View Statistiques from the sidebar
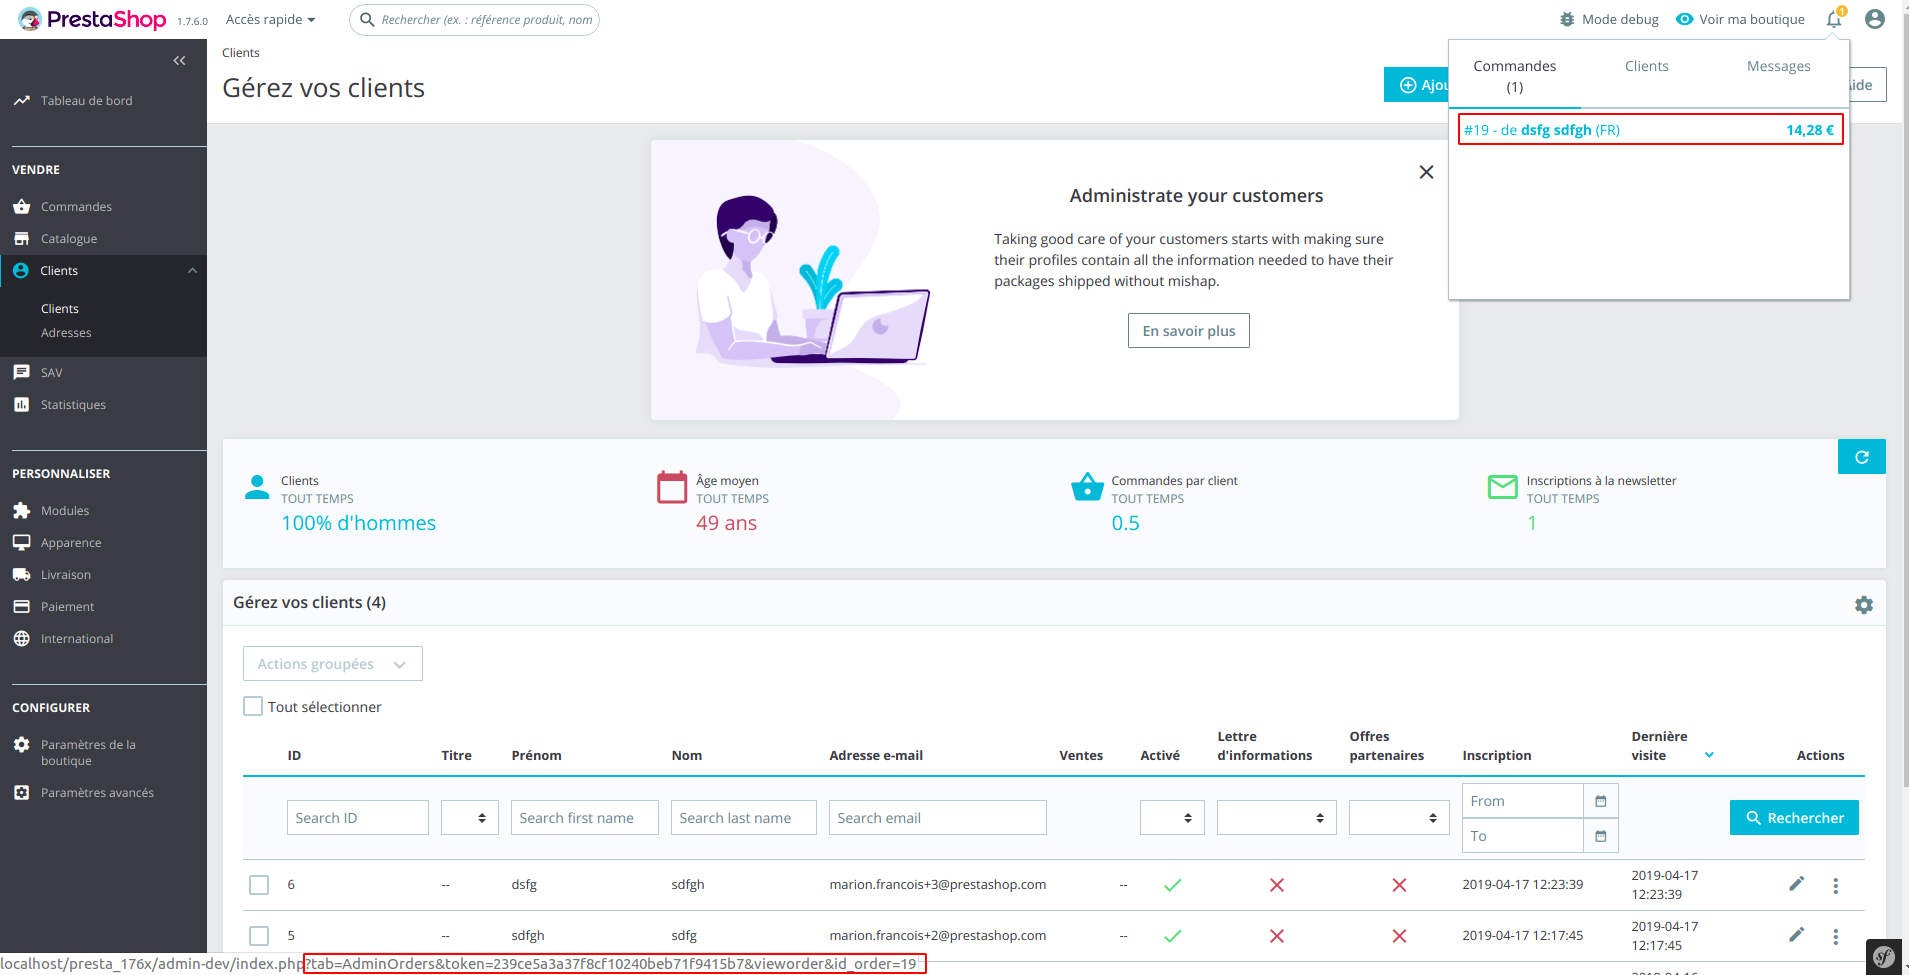Screen dimensions: 1909x975 point(72,404)
